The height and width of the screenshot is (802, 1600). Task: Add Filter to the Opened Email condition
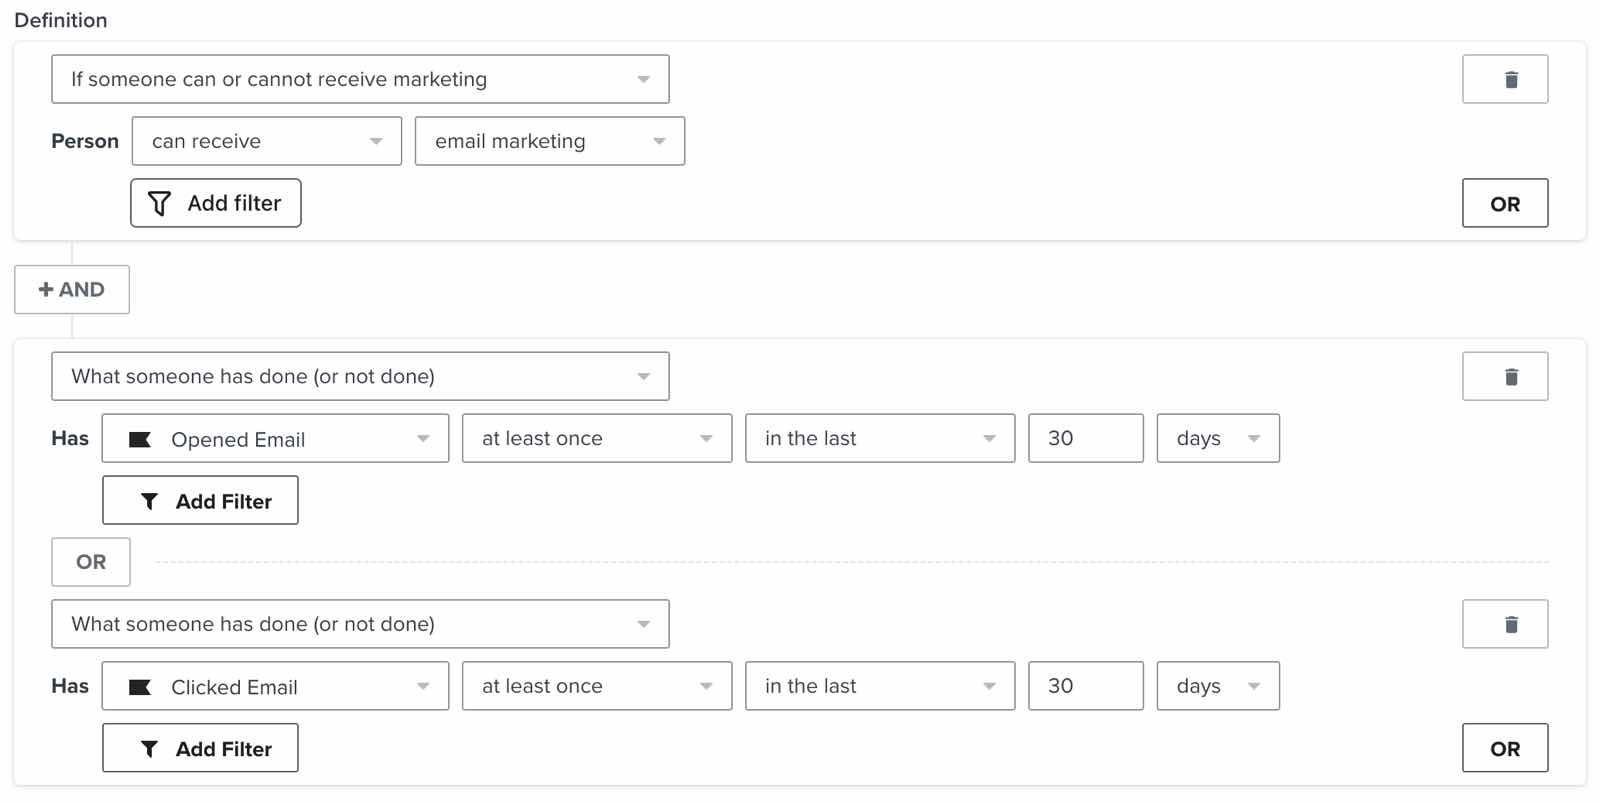[x=200, y=501]
